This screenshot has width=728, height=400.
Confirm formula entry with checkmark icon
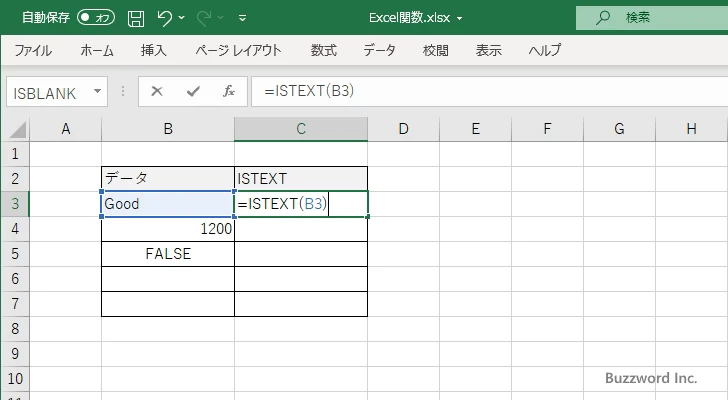tap(193, 91)
